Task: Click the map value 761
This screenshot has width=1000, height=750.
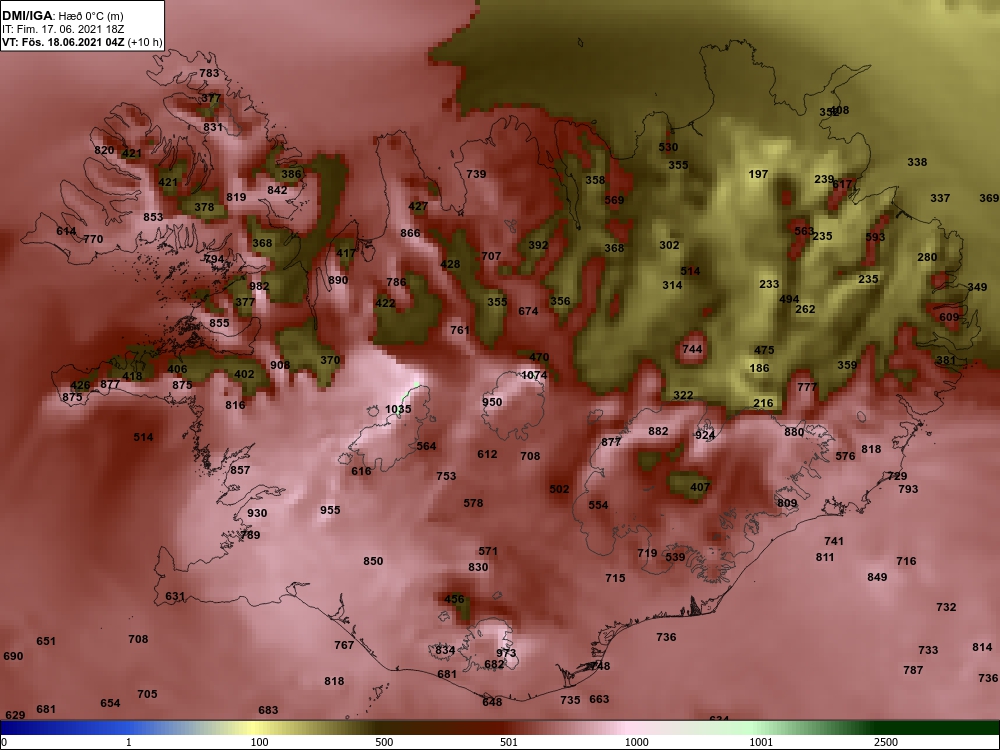Action: pos(460,330)
